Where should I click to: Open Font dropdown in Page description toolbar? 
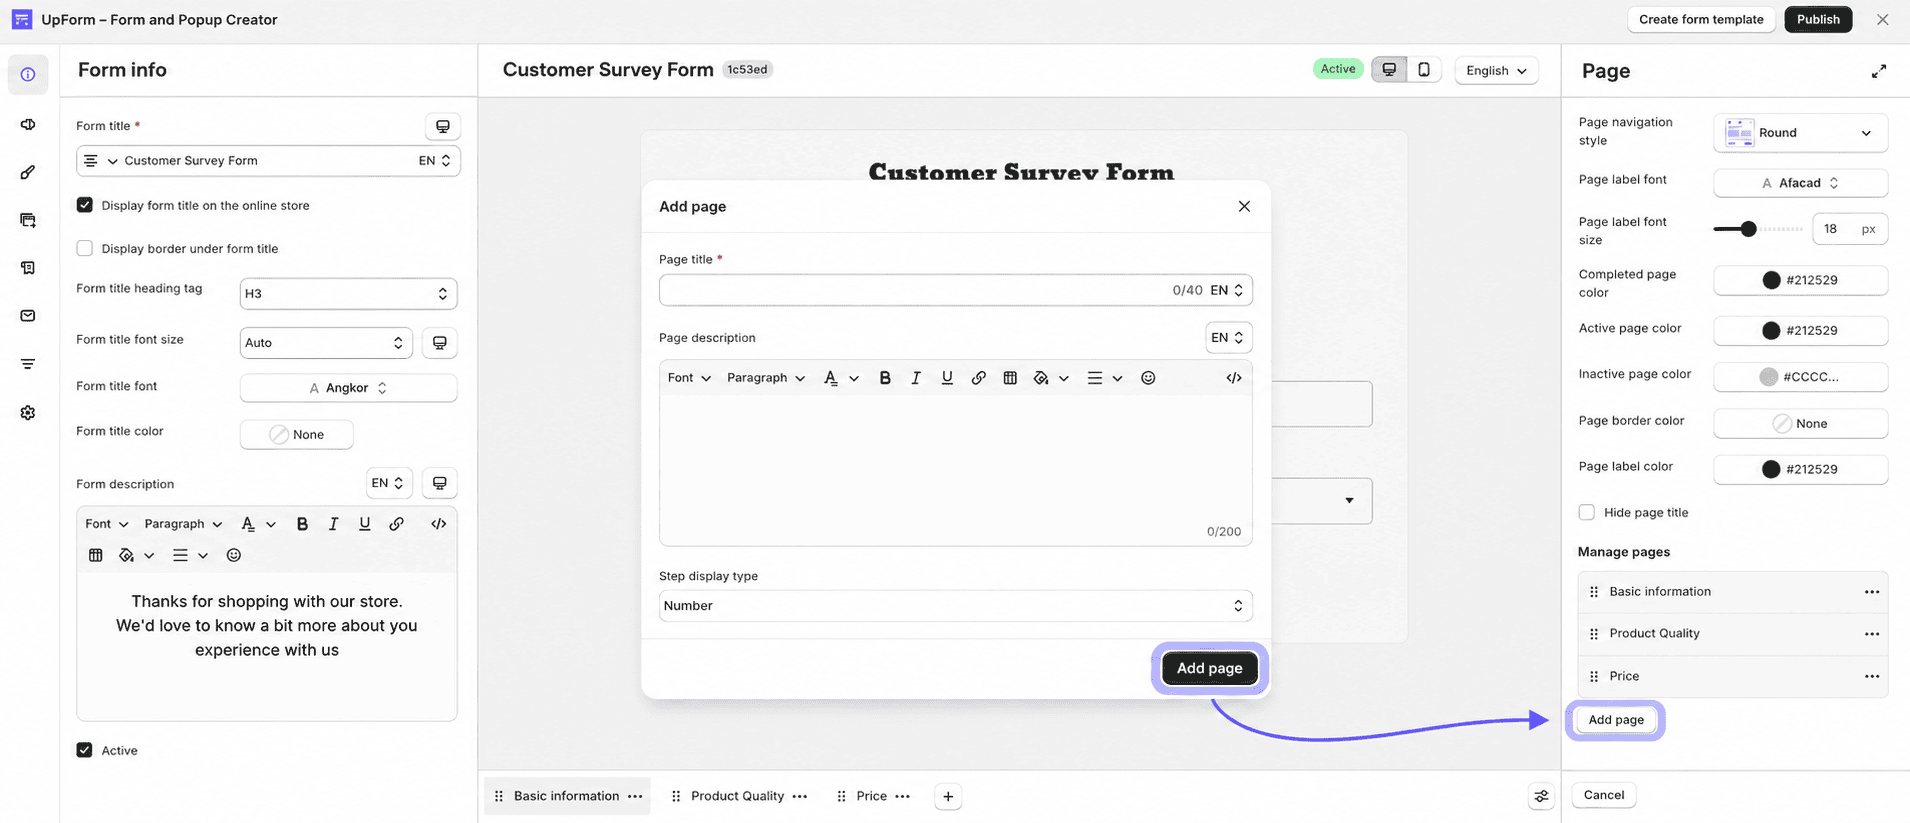(x=689, y=378)
